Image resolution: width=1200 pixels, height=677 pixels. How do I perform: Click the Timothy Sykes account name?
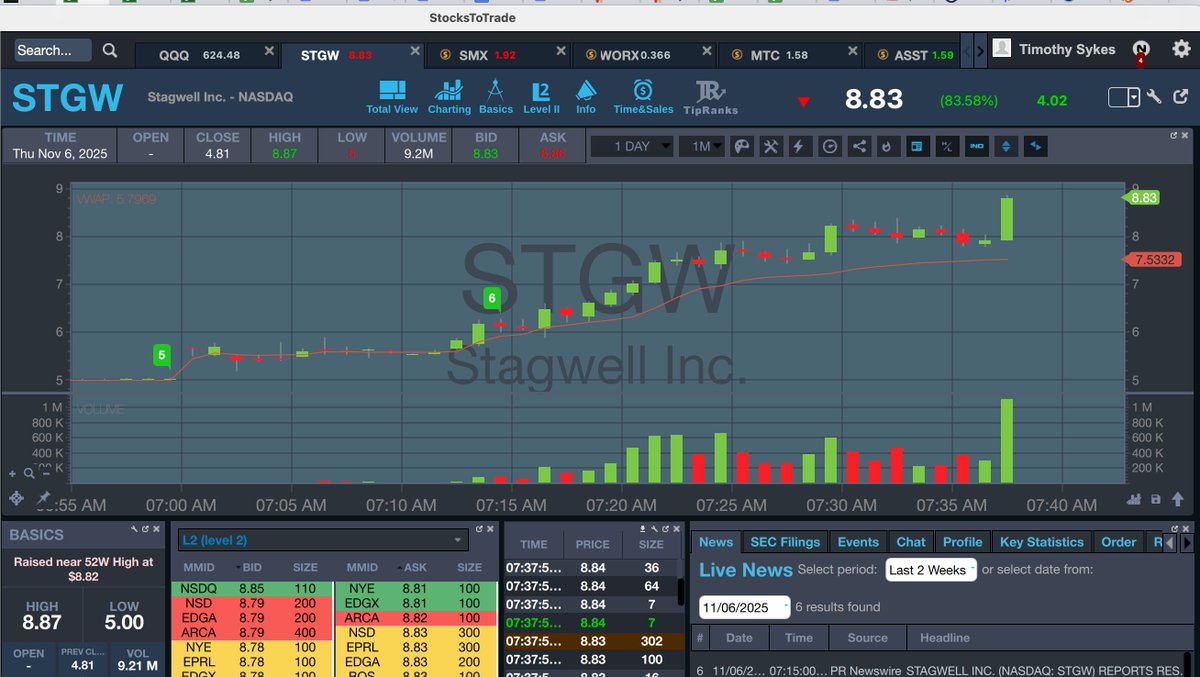[x=1067, y=49]
